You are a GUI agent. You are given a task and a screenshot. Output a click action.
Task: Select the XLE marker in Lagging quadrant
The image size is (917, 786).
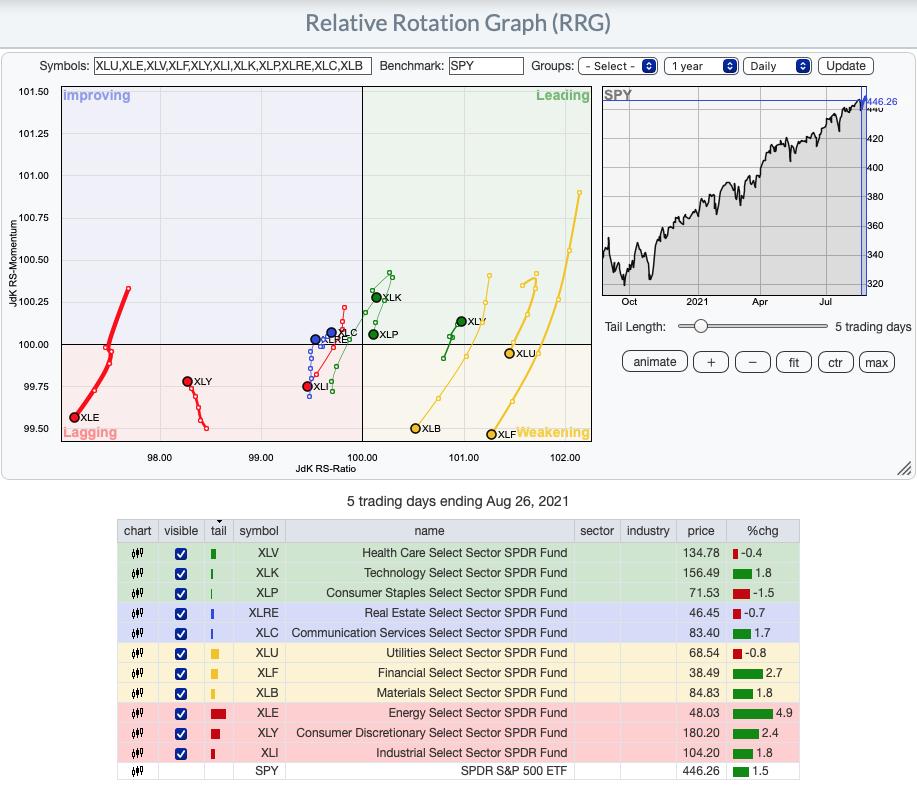74,418
